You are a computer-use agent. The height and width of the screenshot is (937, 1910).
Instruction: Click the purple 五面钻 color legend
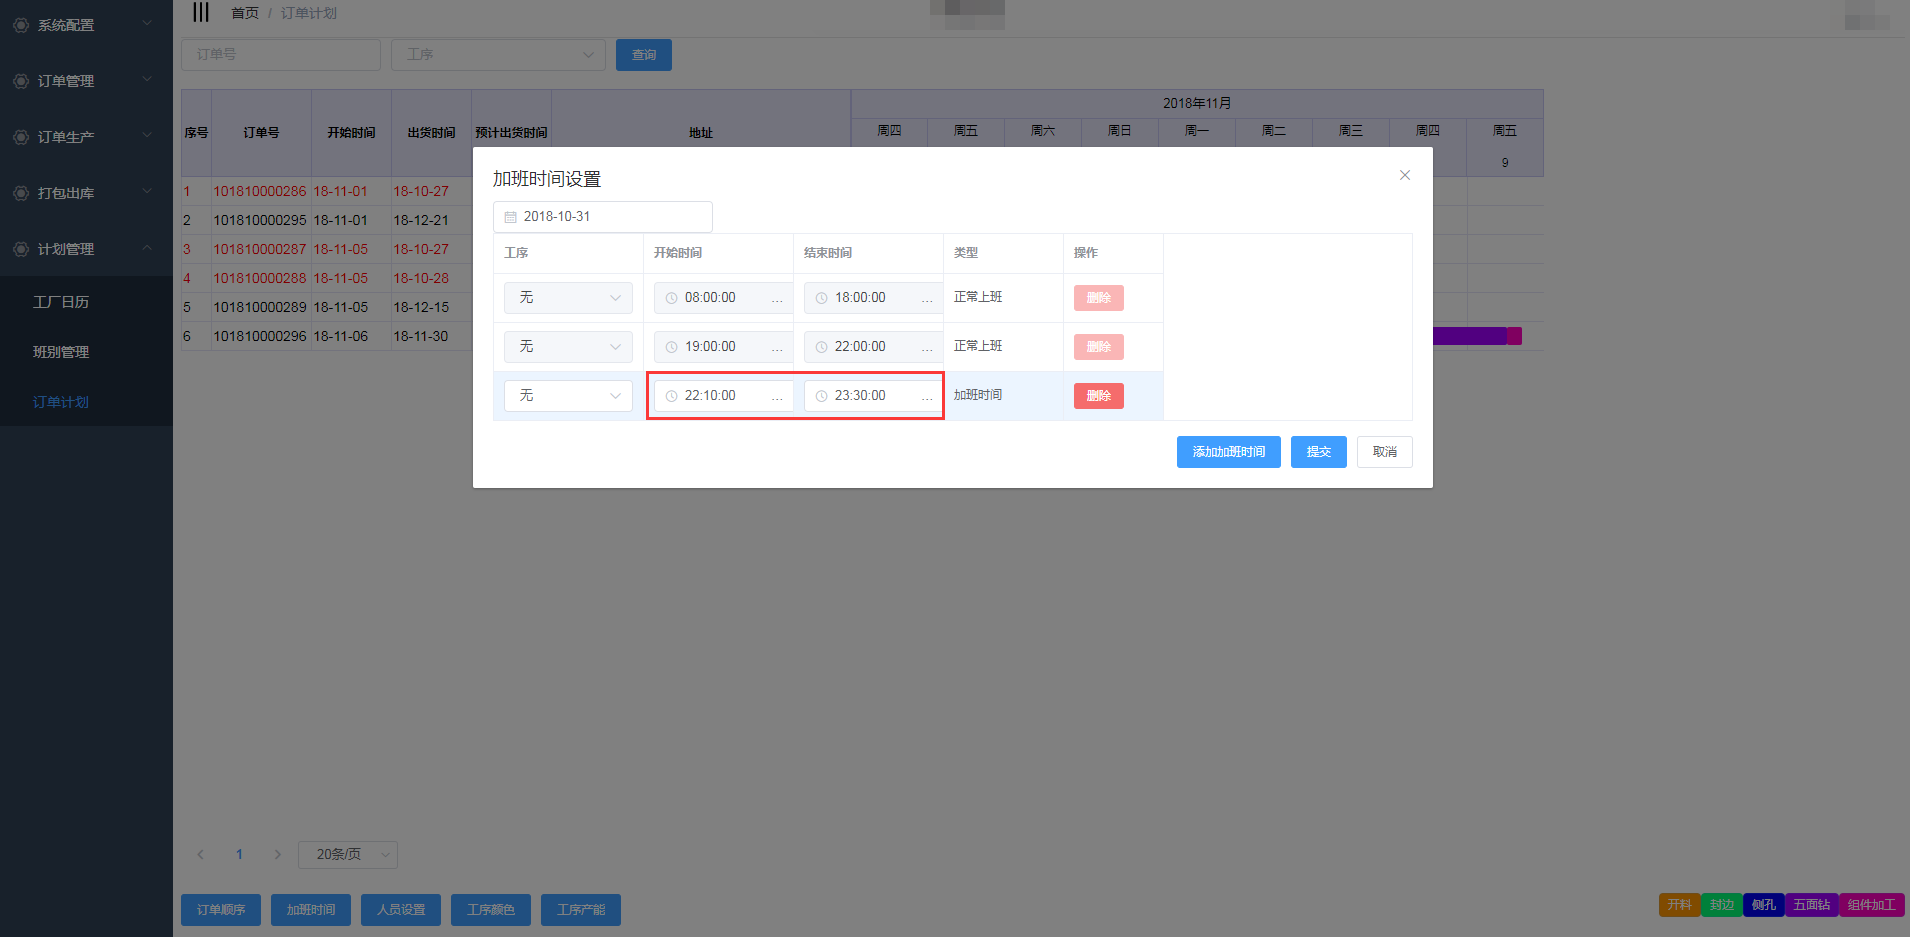(1811, 905)
